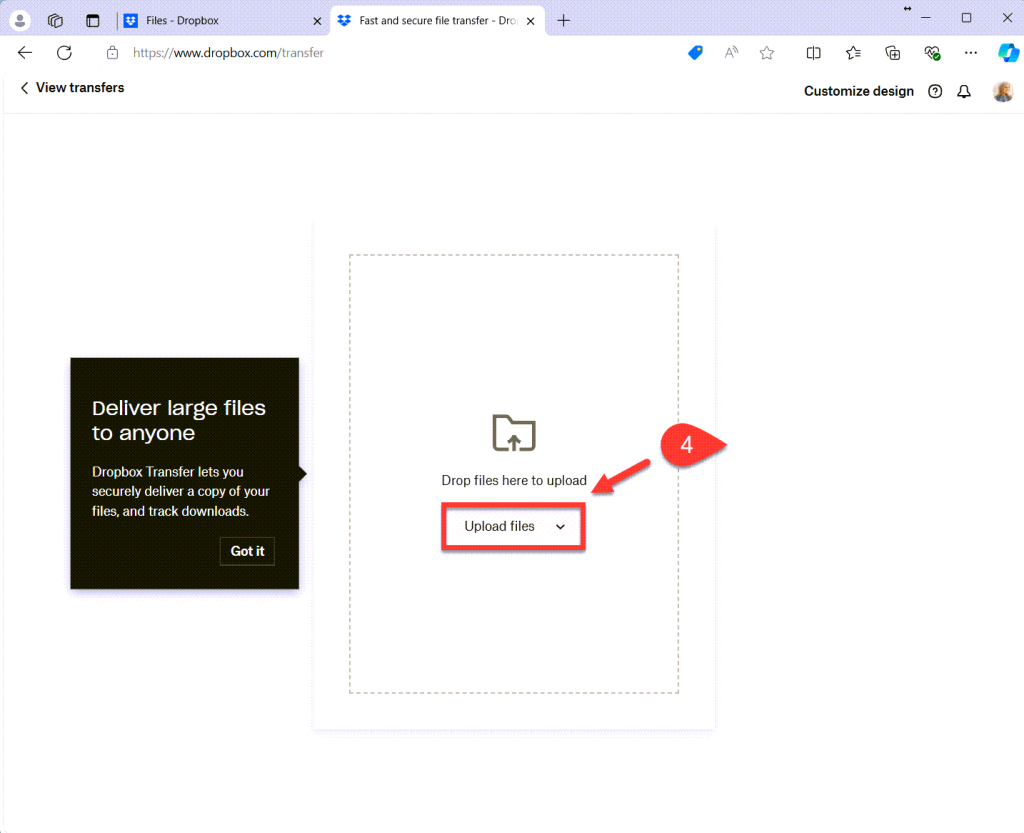This screenshot has height=833, width=1024.
Task: Open the browser Settings and more menu
Action: tap(971, 53)
